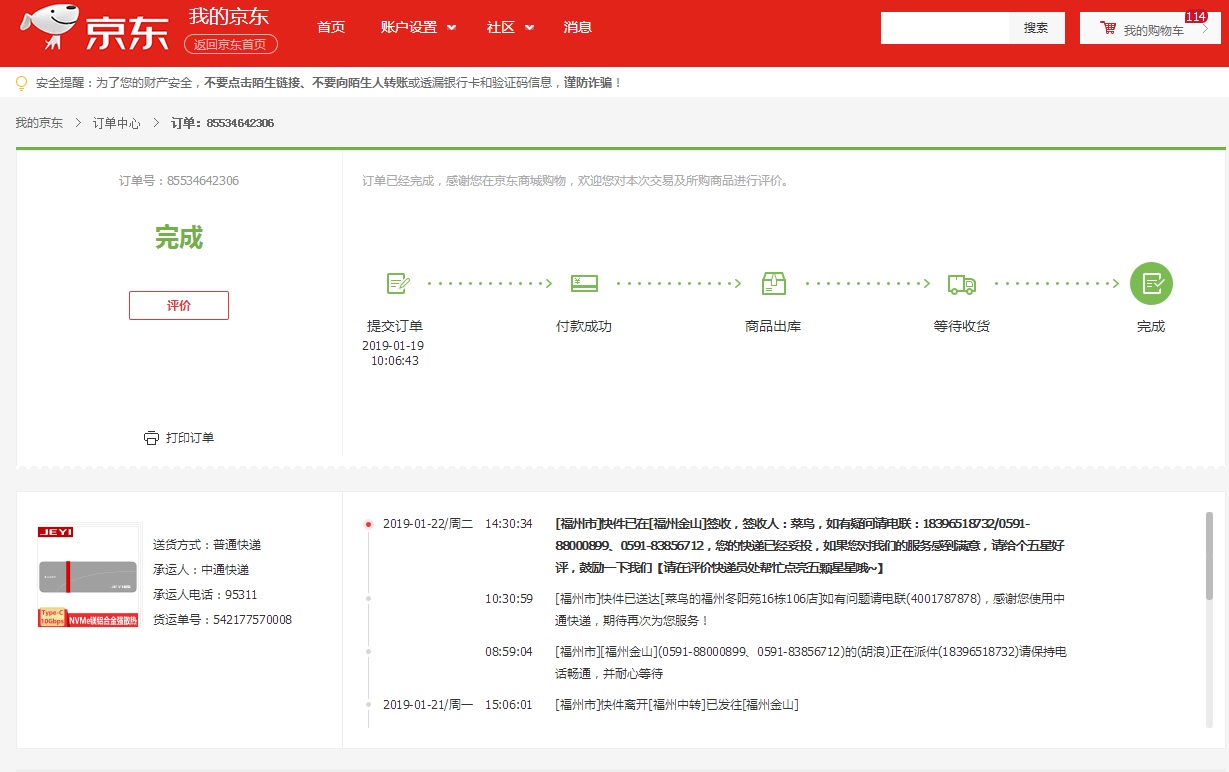The height and width of the screenshot is (772, 1229).
Task: Expand the 社区 dropdown menu
Action: tap(510, 27)
